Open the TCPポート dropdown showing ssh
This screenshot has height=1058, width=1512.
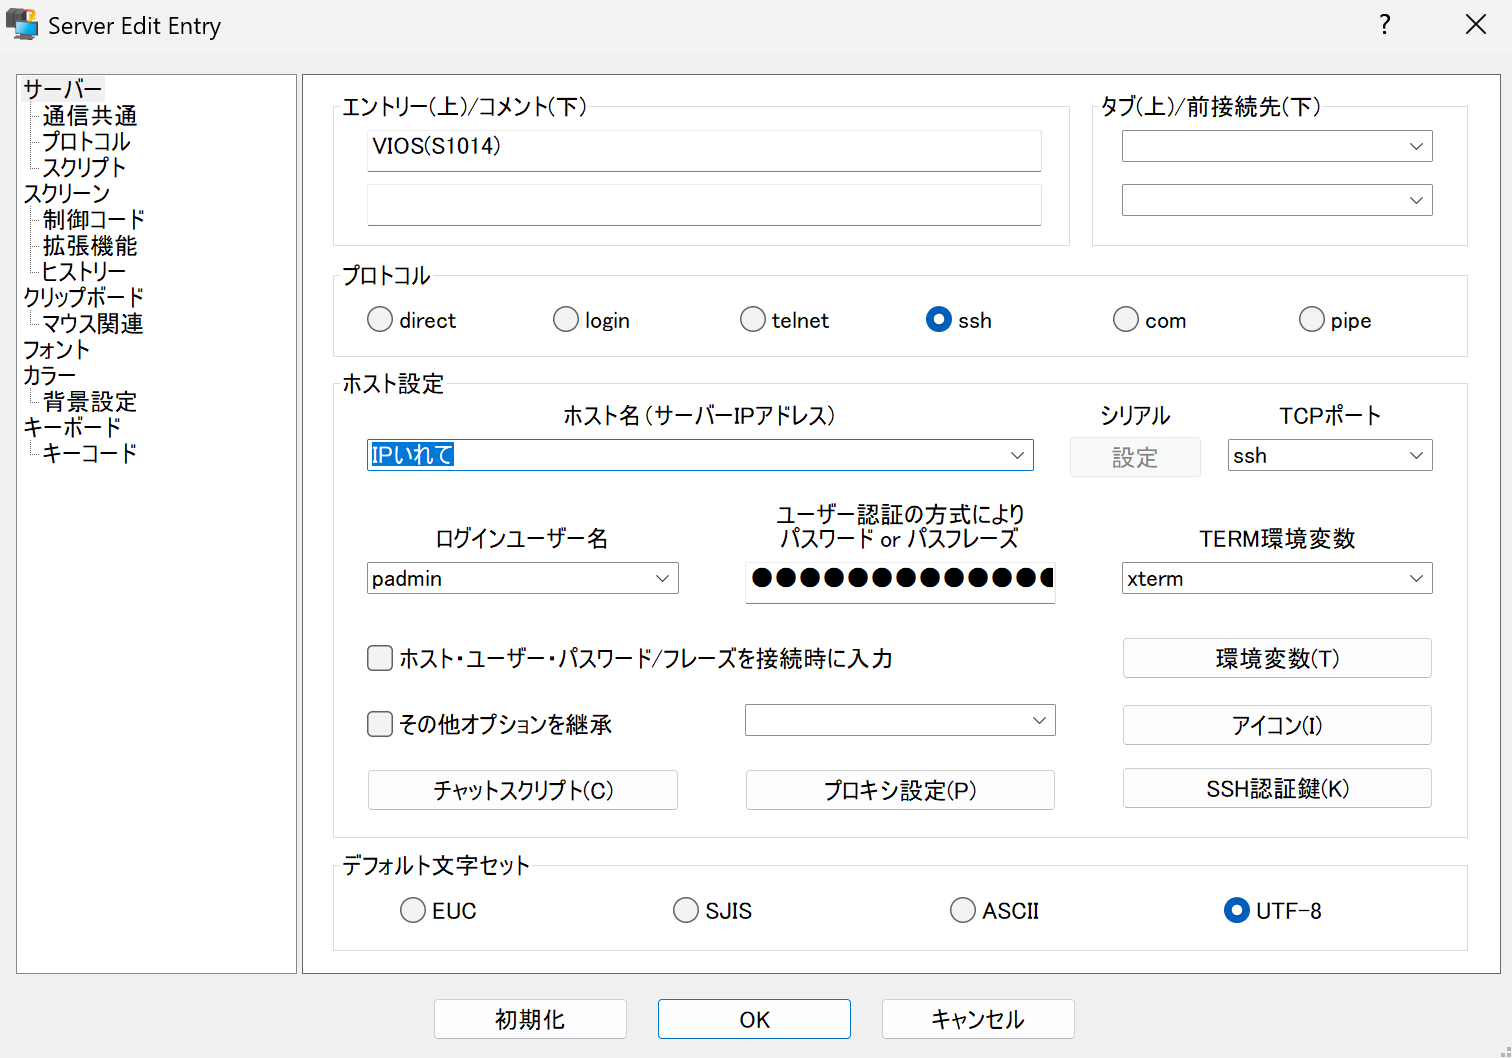1330,455
